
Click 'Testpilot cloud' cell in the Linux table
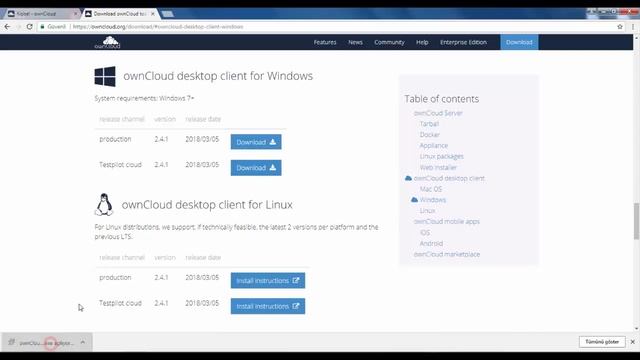(120, 303)
